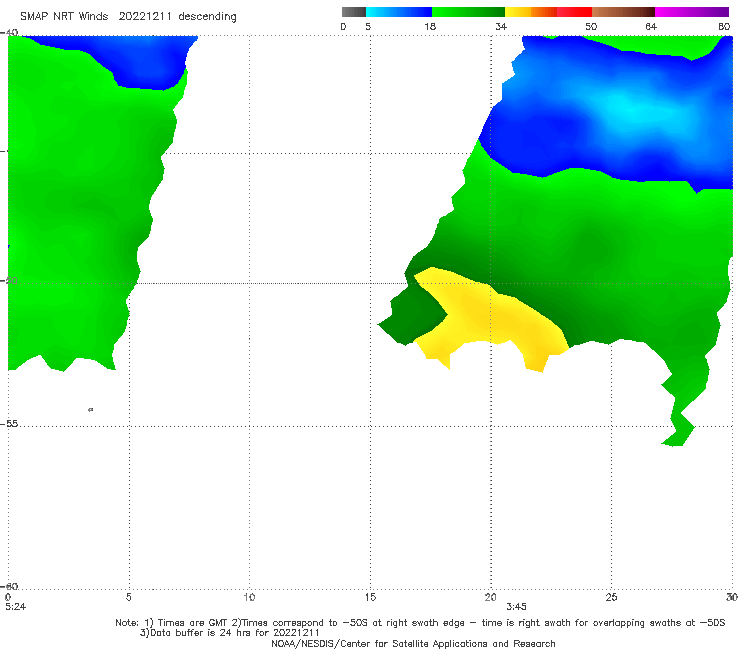Click the longitude axis label '15'
This screenshot has width=740, height=650.
pos(370,597)
